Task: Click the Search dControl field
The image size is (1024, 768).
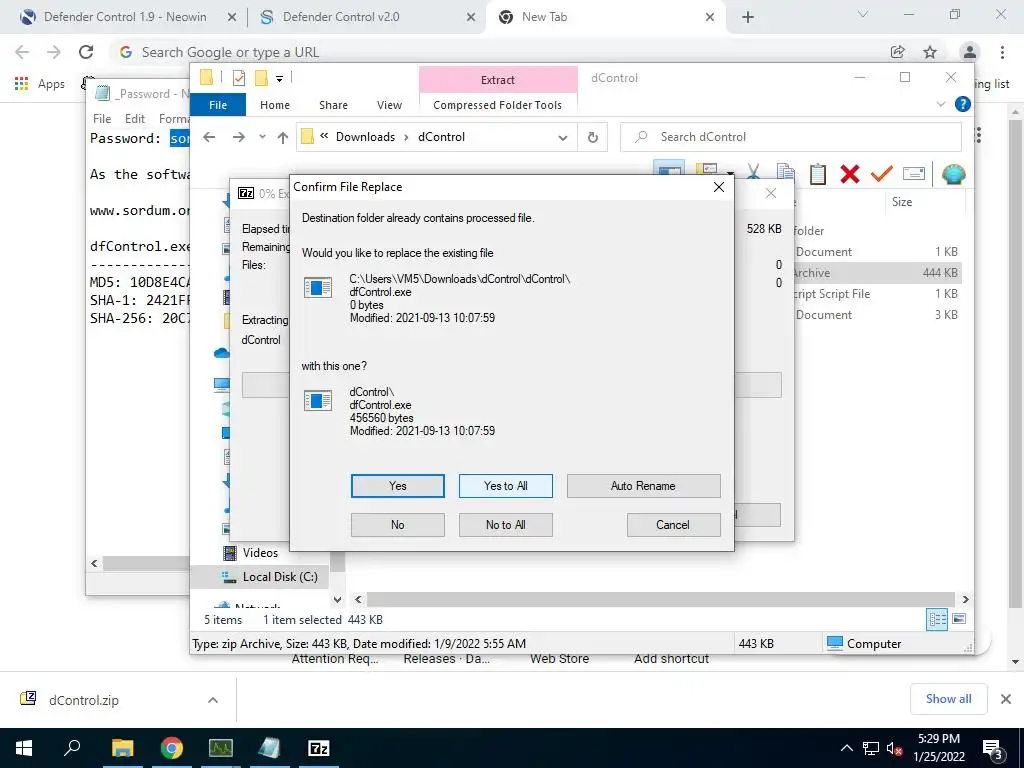Action: click(x=790, y=137)
